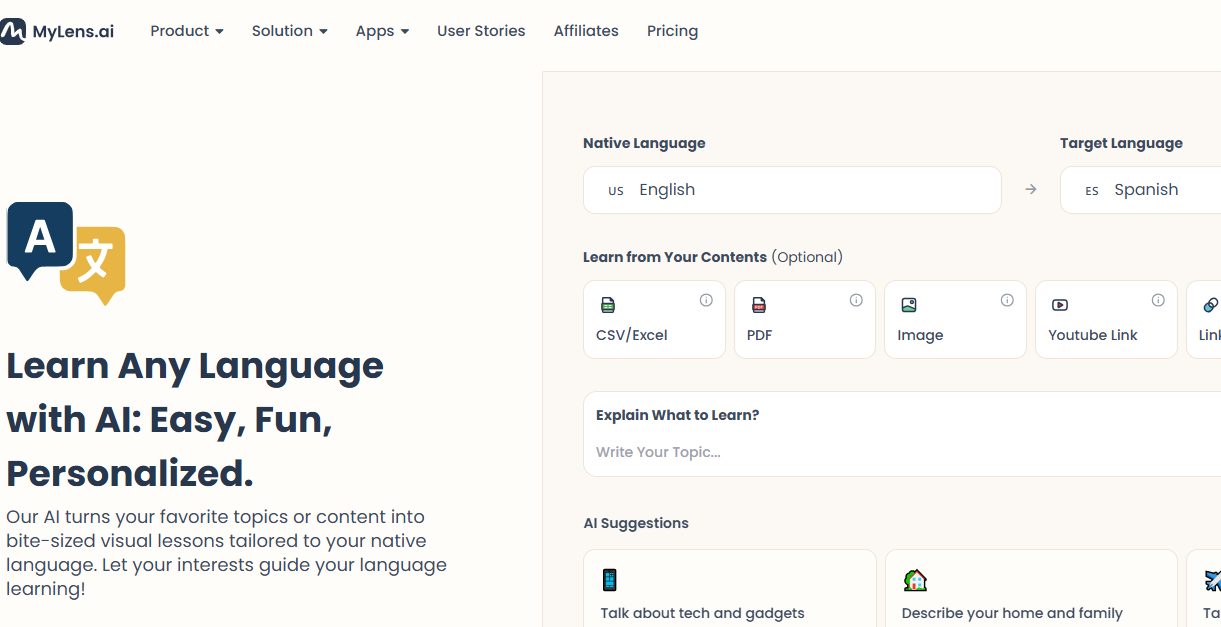Open info tooltip on CSV/Excel card
Image resolution: width=1221 pixels, height=627 pixels.
[x=706, y=300]
